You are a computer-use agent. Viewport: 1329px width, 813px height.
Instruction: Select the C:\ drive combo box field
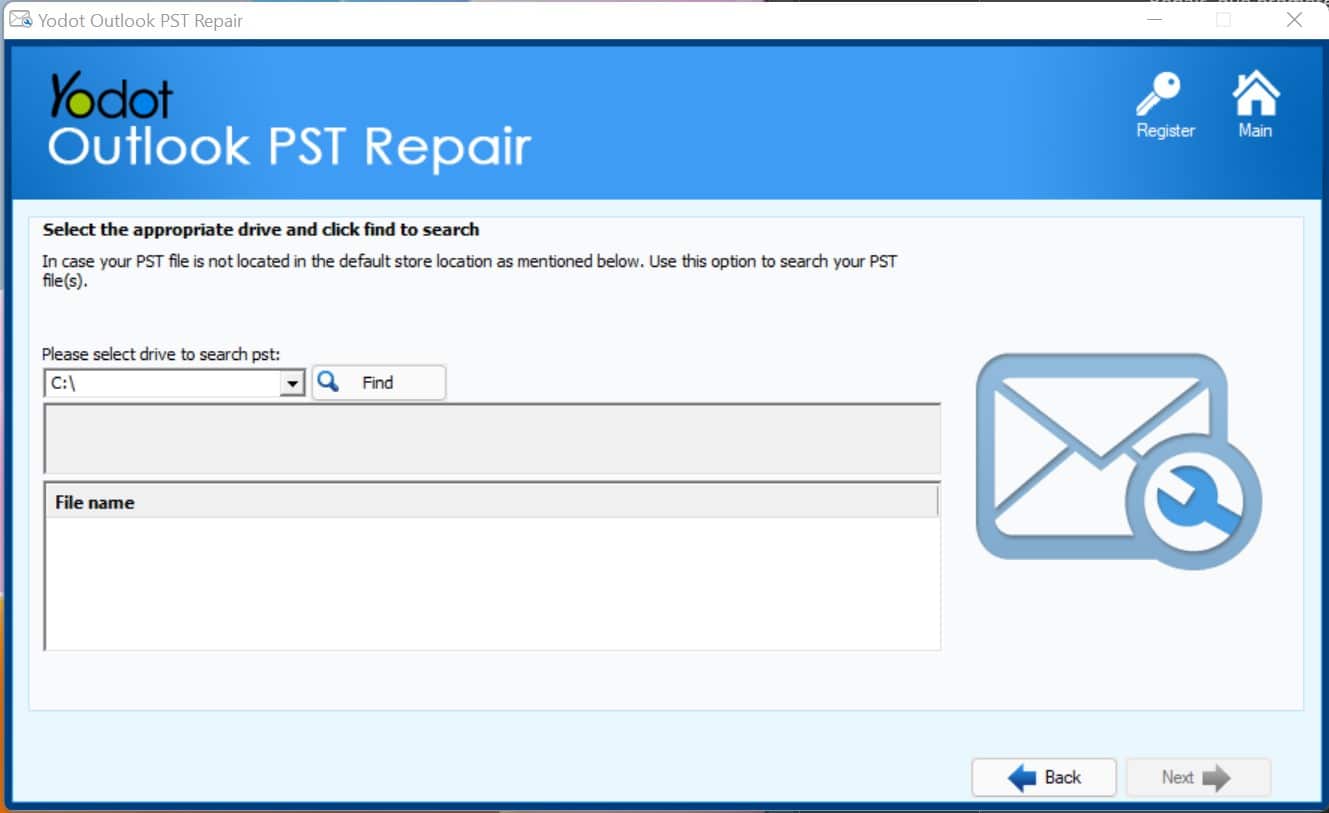[x=162, y=384]
